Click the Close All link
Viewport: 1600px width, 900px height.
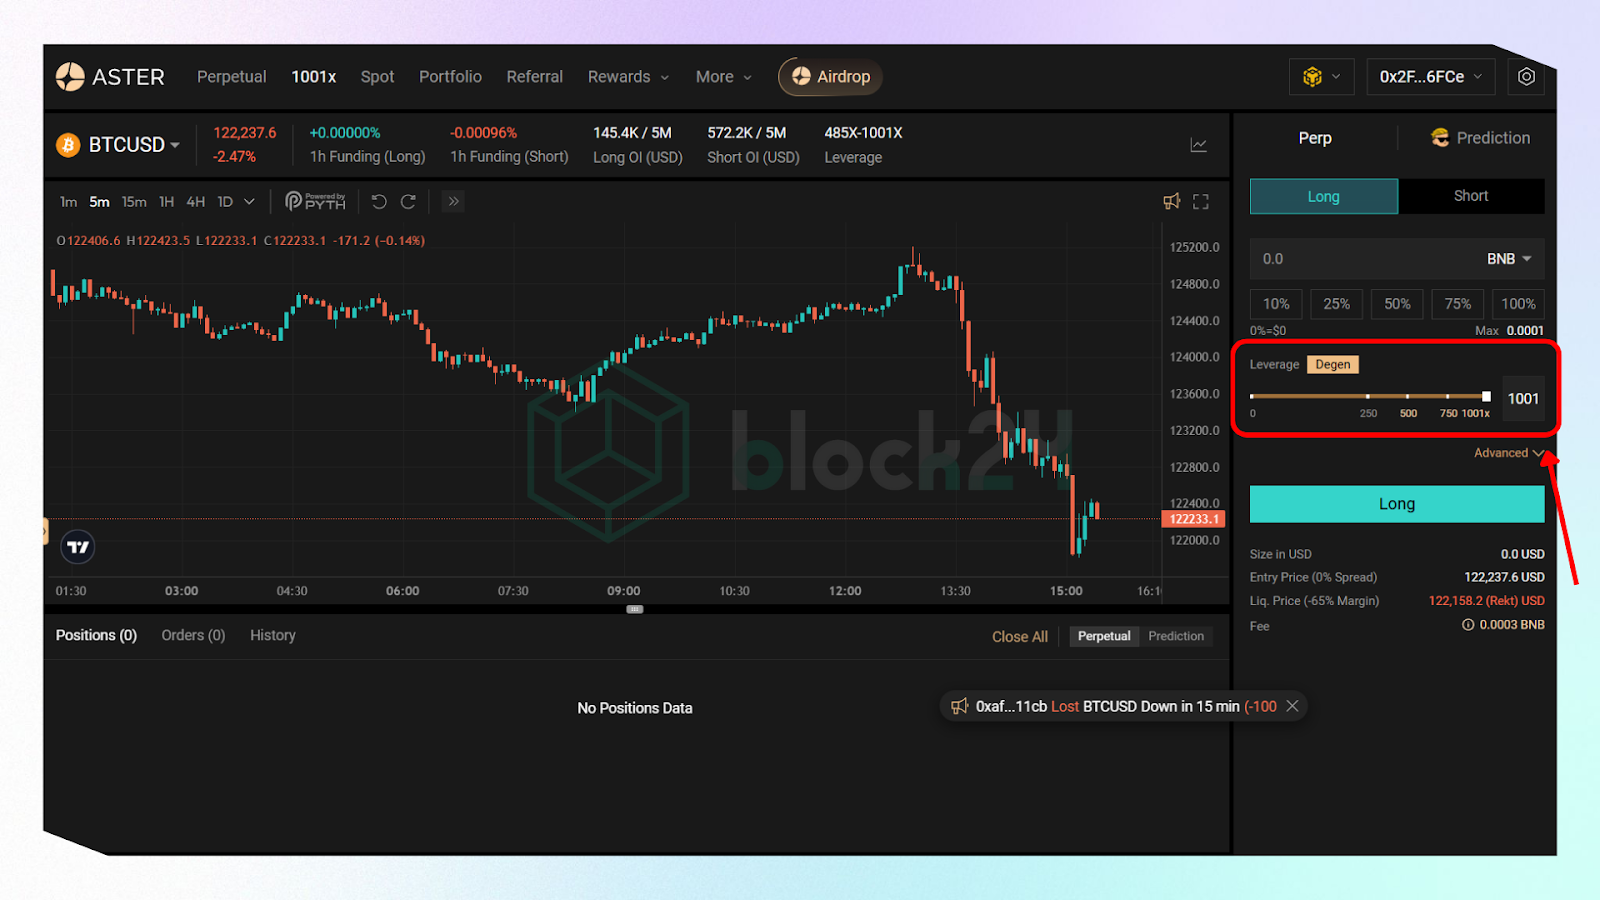(x=1019, y=636)
